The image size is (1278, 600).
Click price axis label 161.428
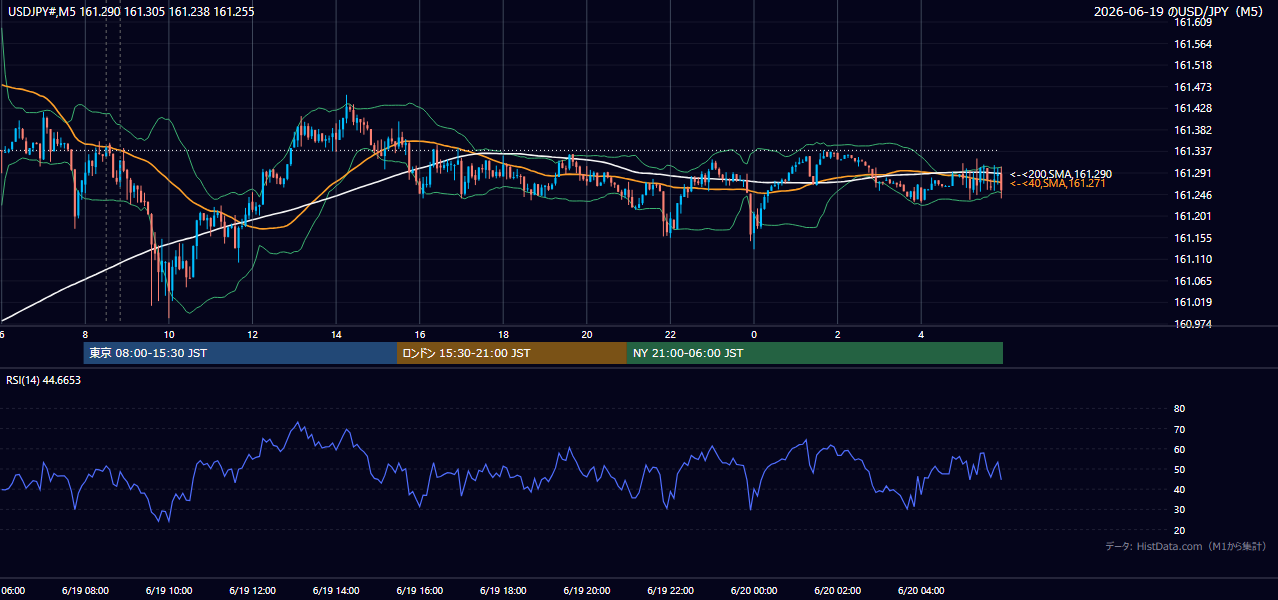1192,108
